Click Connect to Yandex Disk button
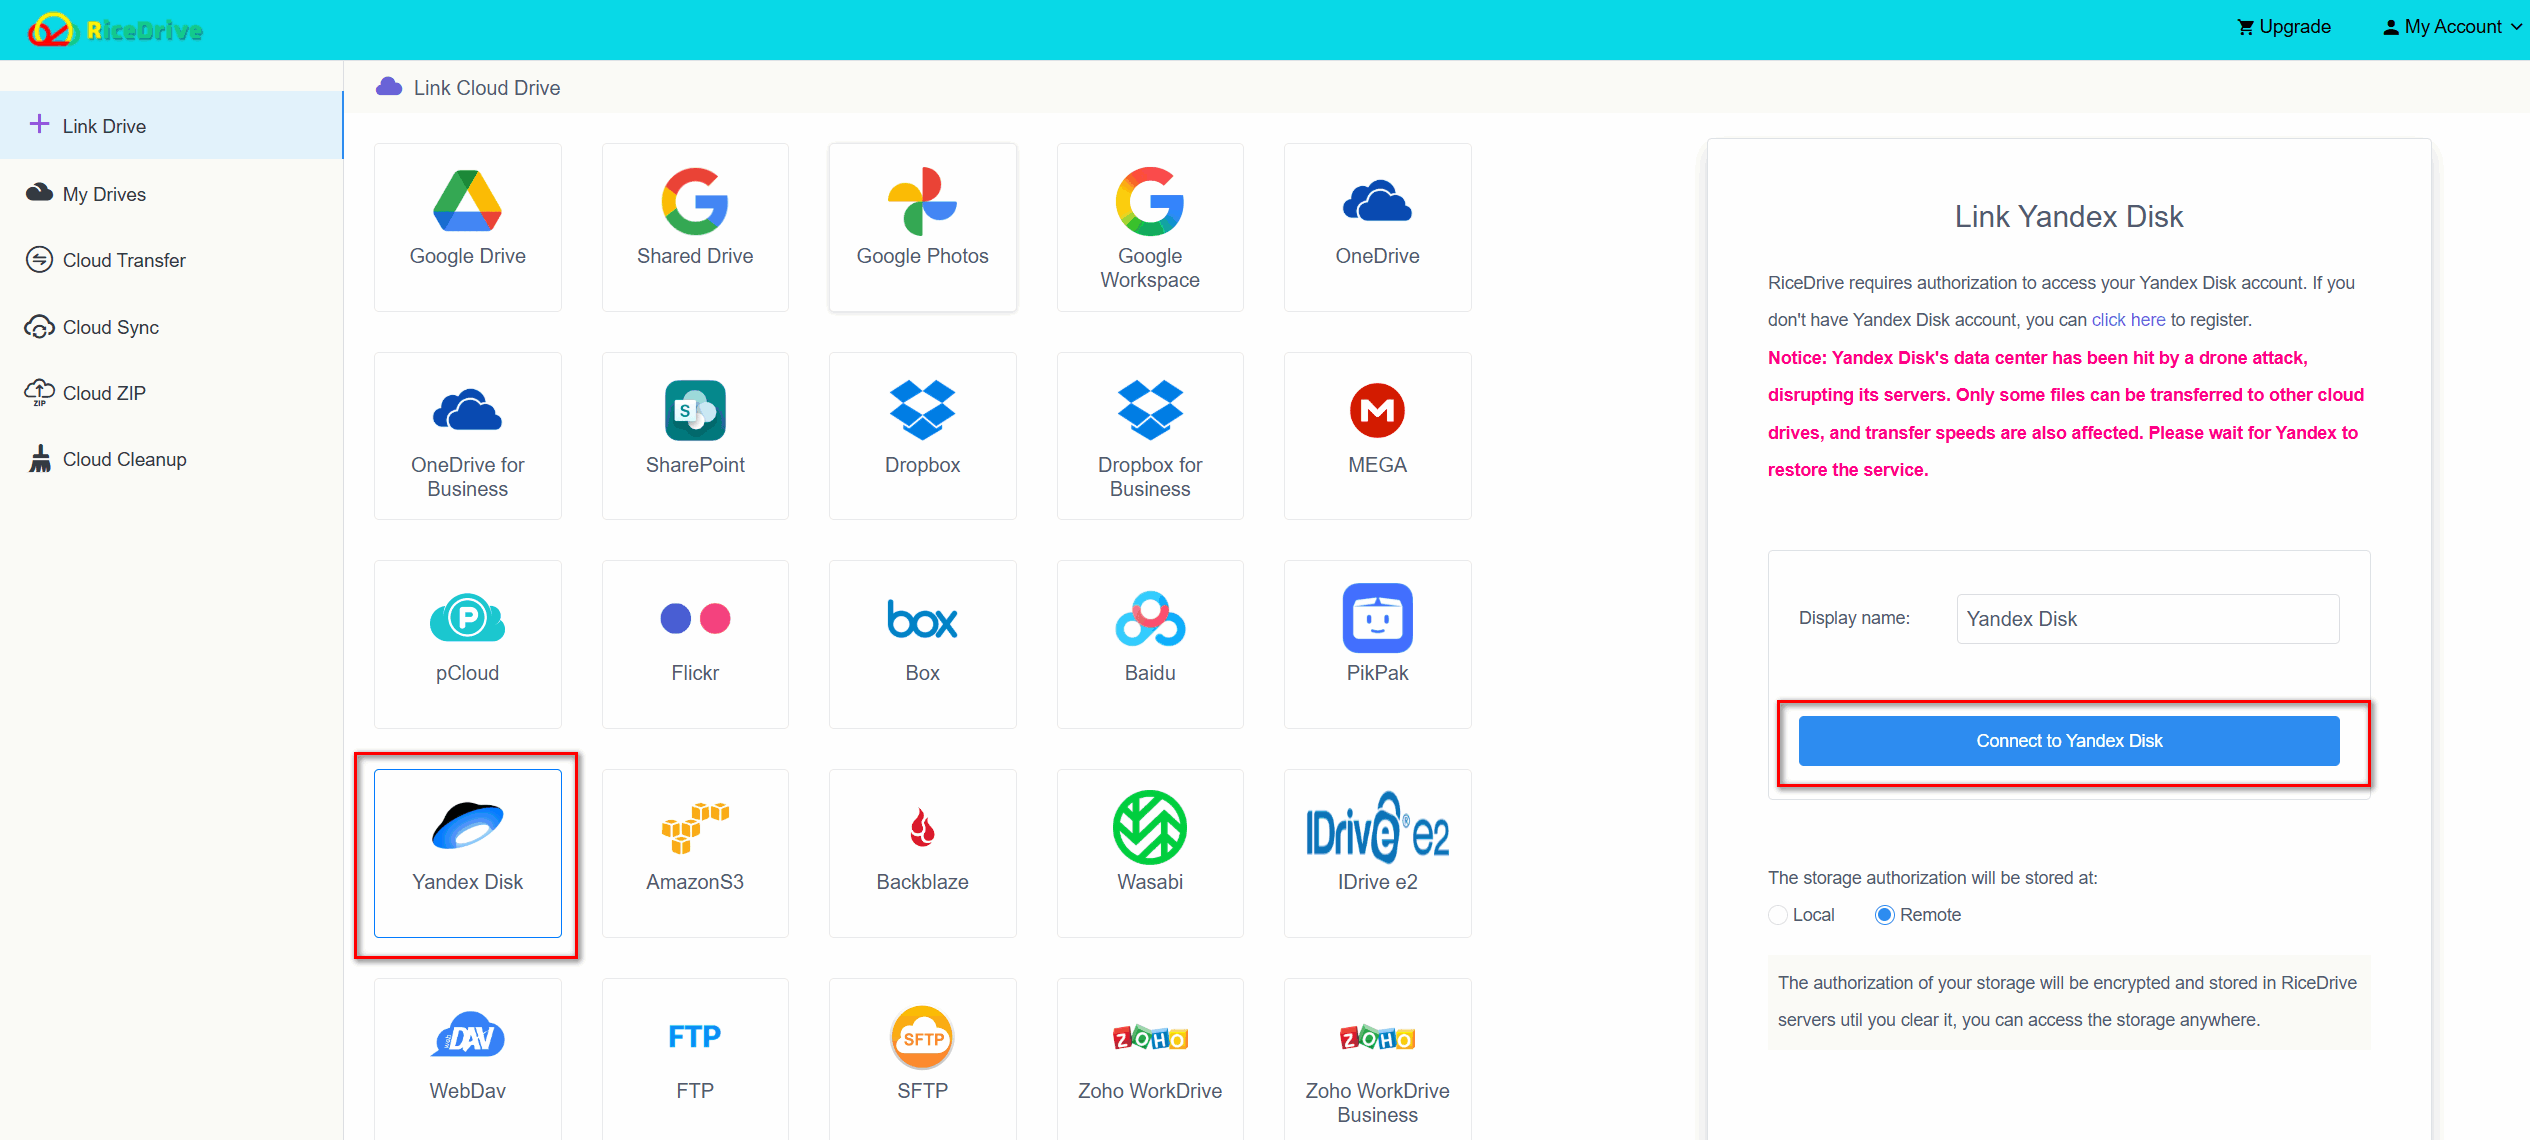Screen dimensions: 2530x1140 point(2068,741)
